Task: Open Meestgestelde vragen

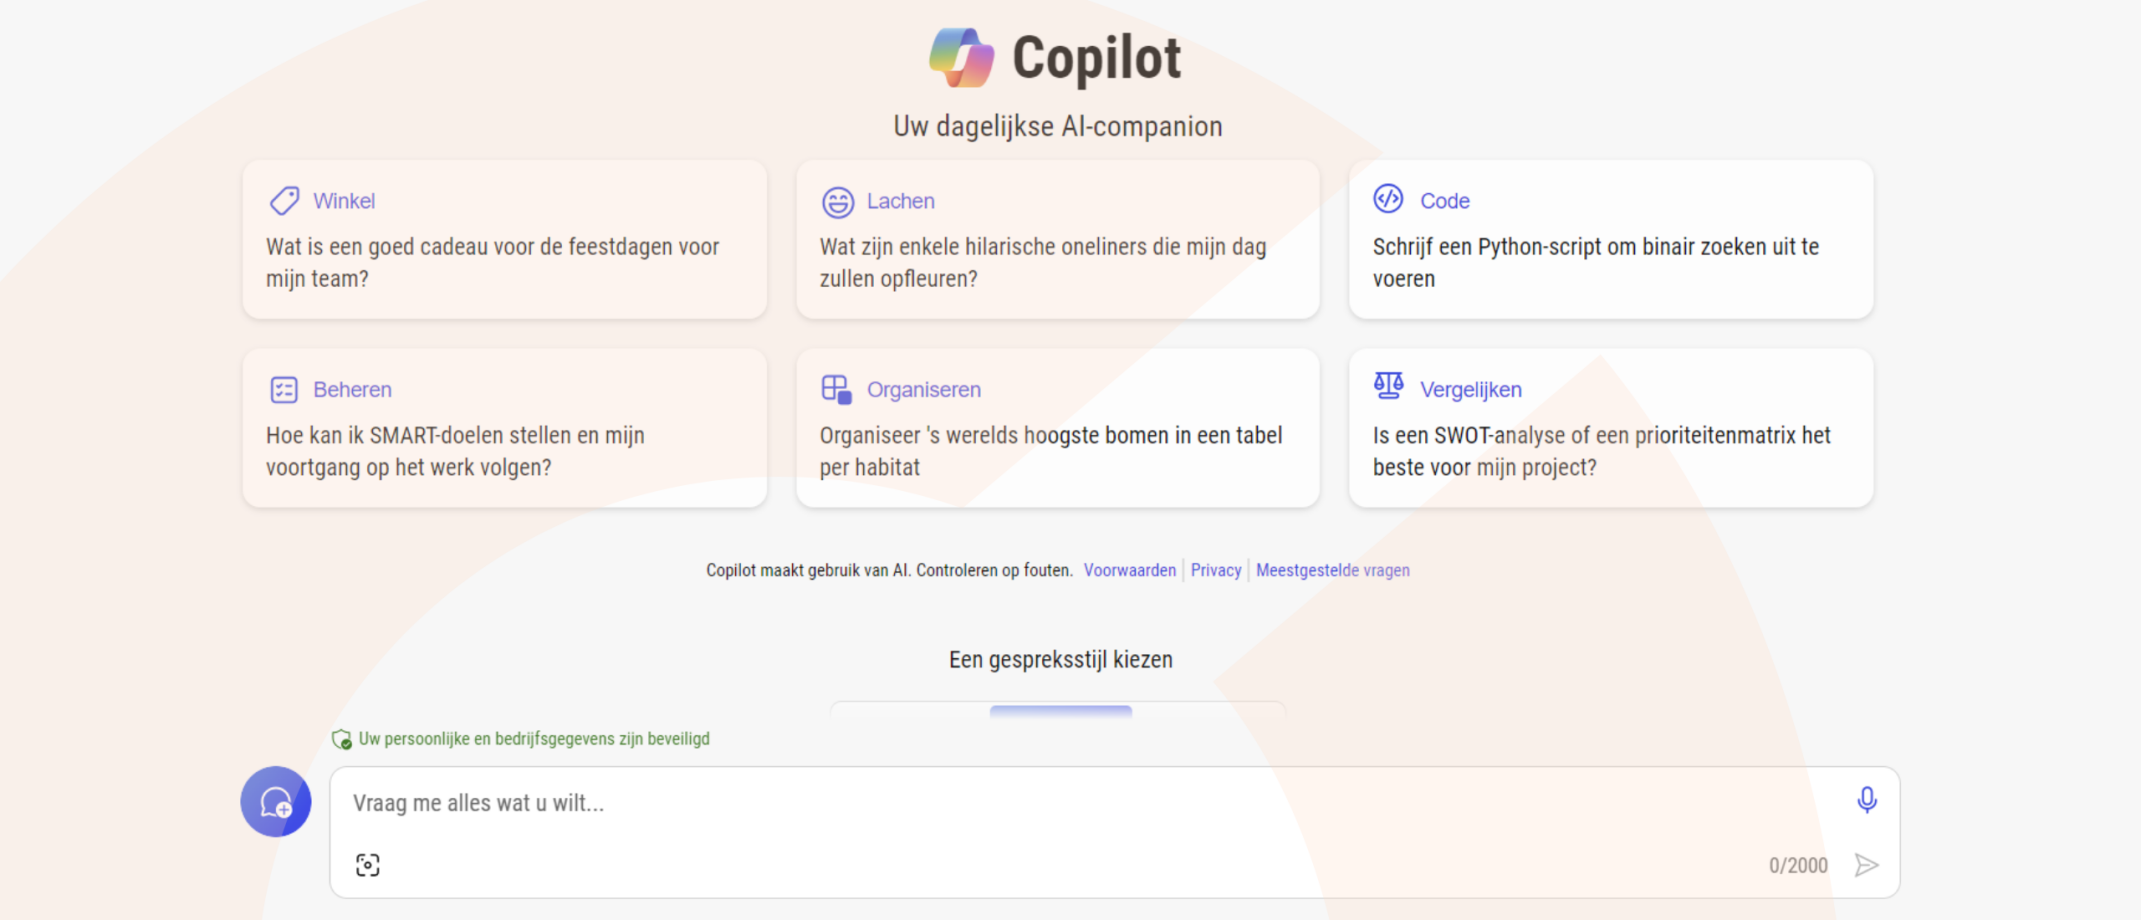Action: point(1333,570)
